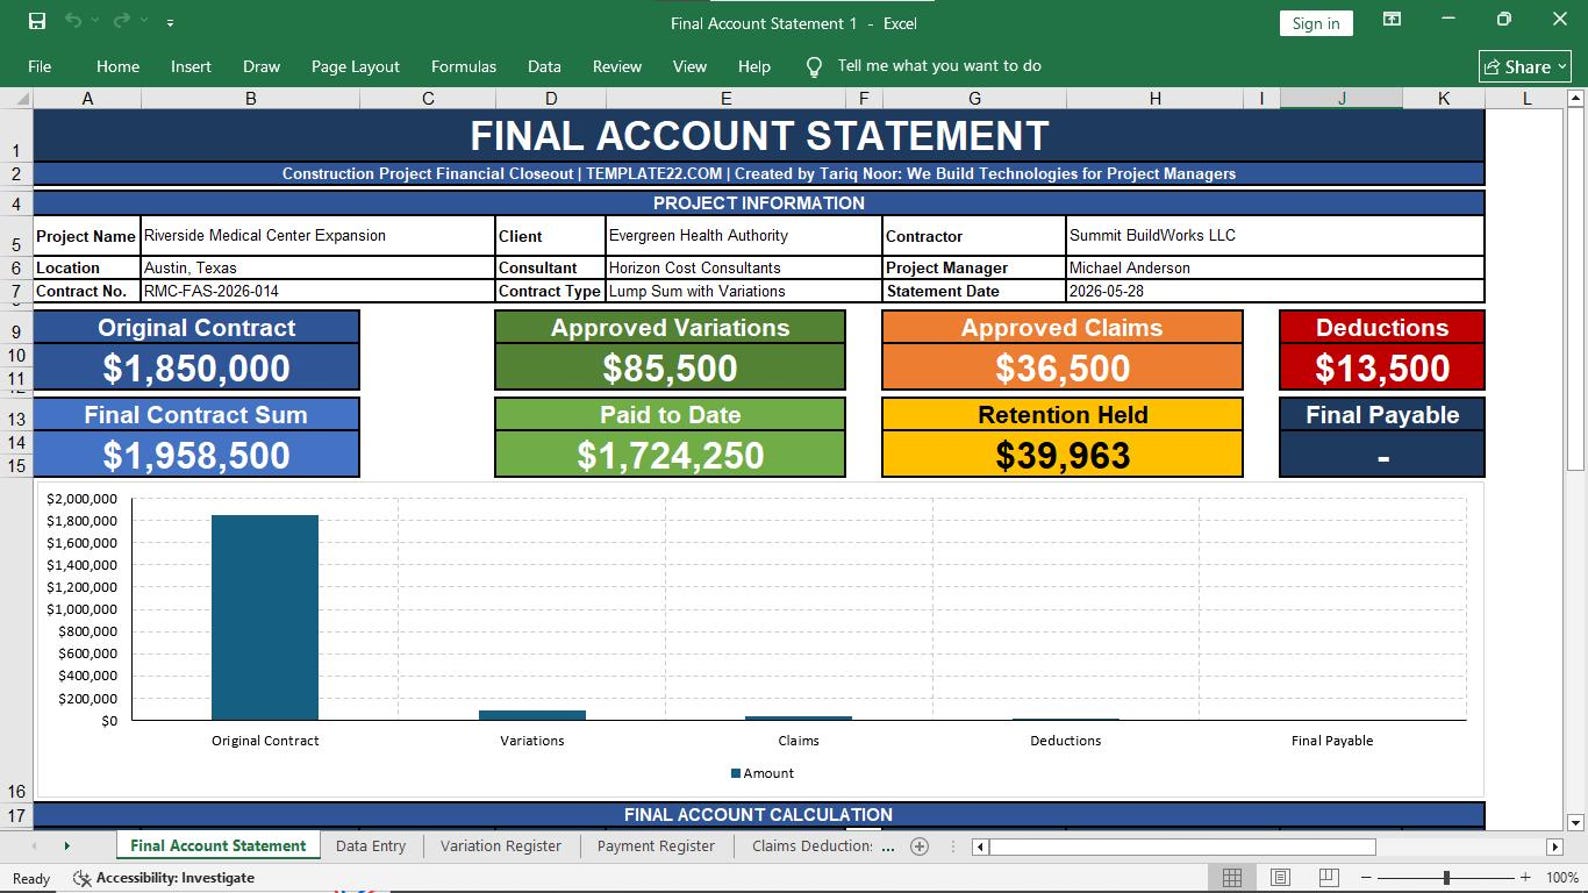Select the Retention Held $39,963 value
The width and height of the screenshot is (1588, 893).
(x=1062, y=455)
